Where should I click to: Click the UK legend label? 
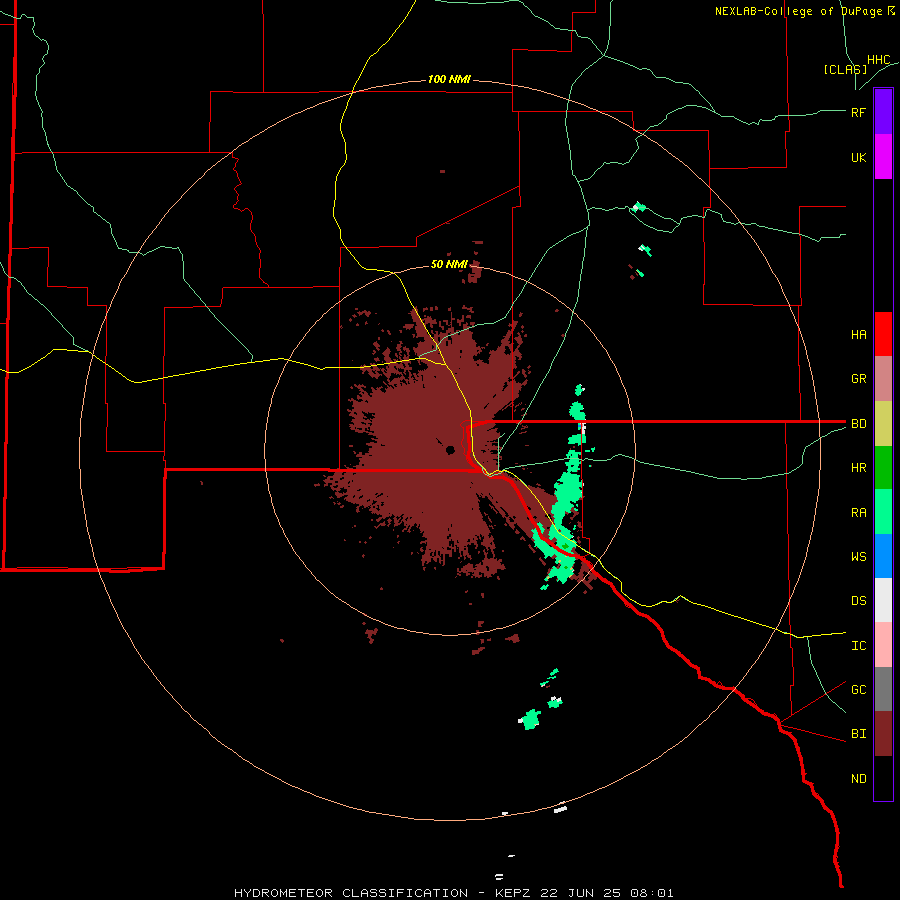pyautogui.click(x=858, y=157)
